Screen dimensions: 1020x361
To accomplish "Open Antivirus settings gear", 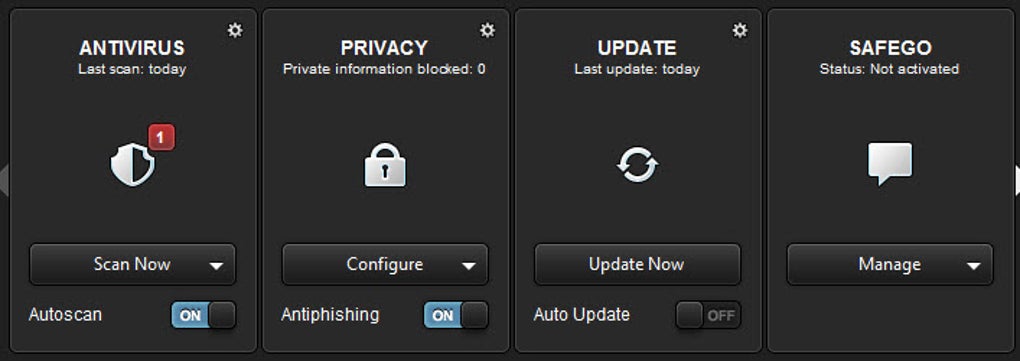I will 235,30.
